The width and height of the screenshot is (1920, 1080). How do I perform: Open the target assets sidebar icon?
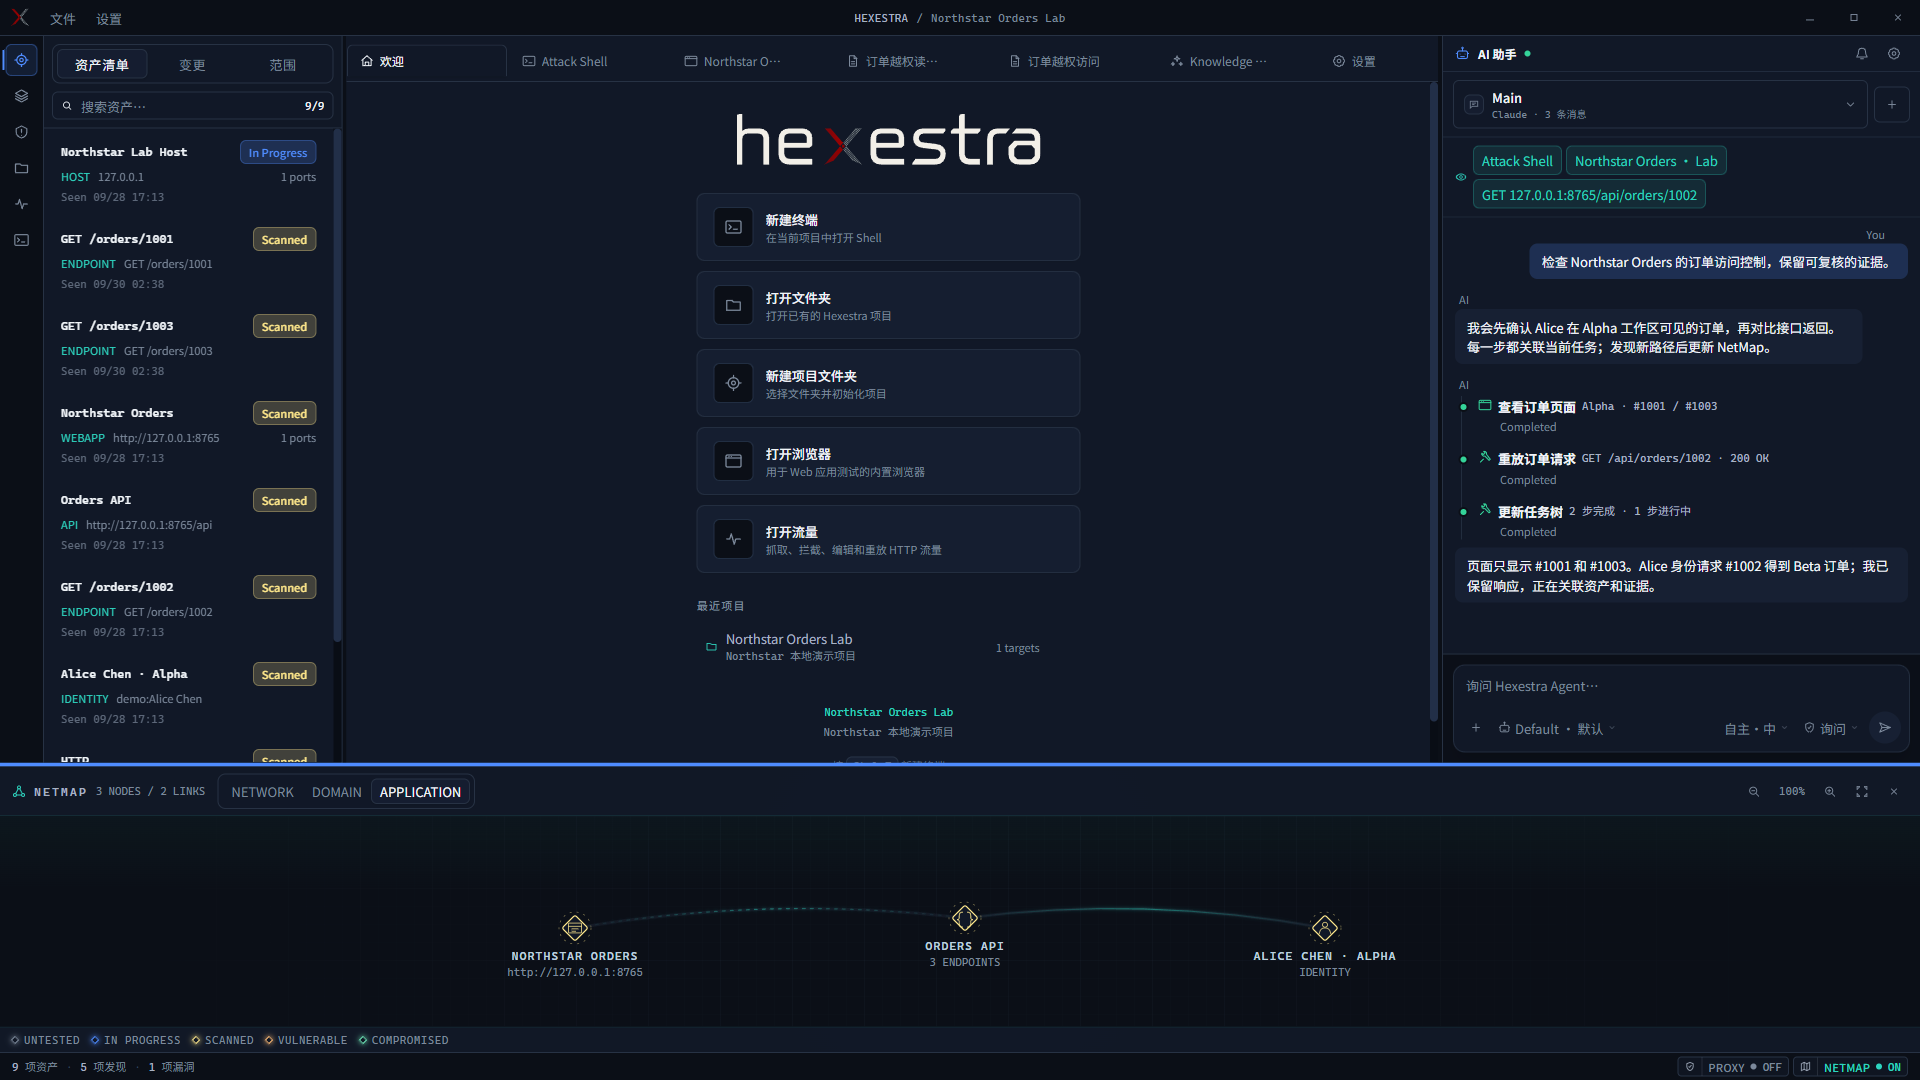point(21,60)
